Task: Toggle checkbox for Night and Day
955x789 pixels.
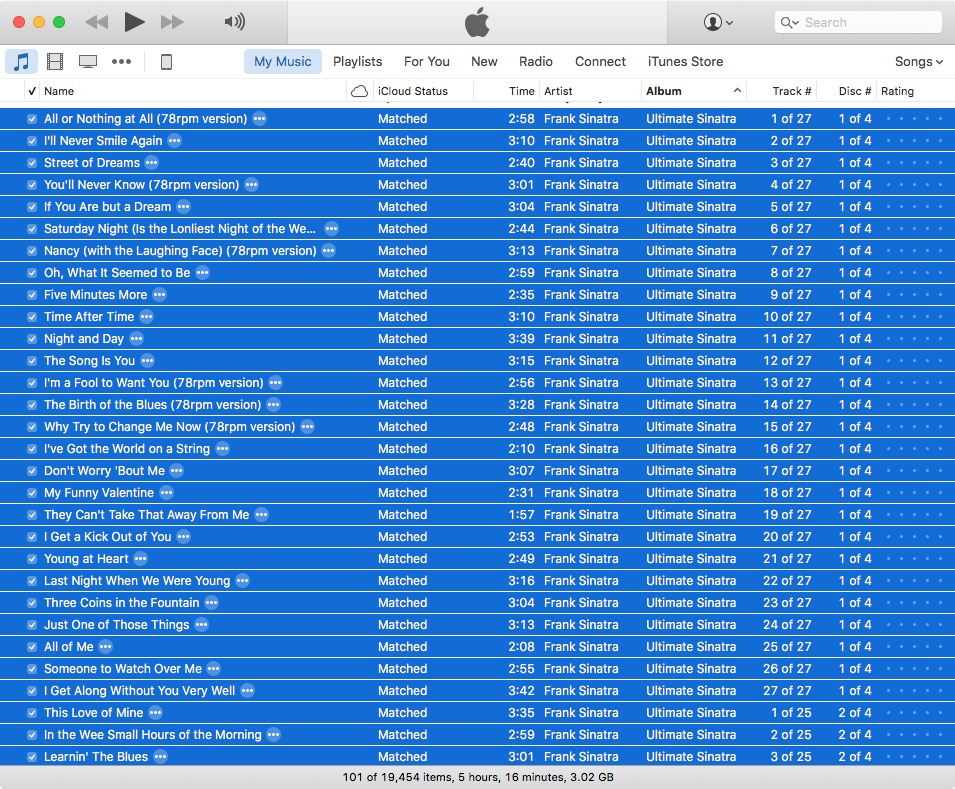Action: [32, 339]
